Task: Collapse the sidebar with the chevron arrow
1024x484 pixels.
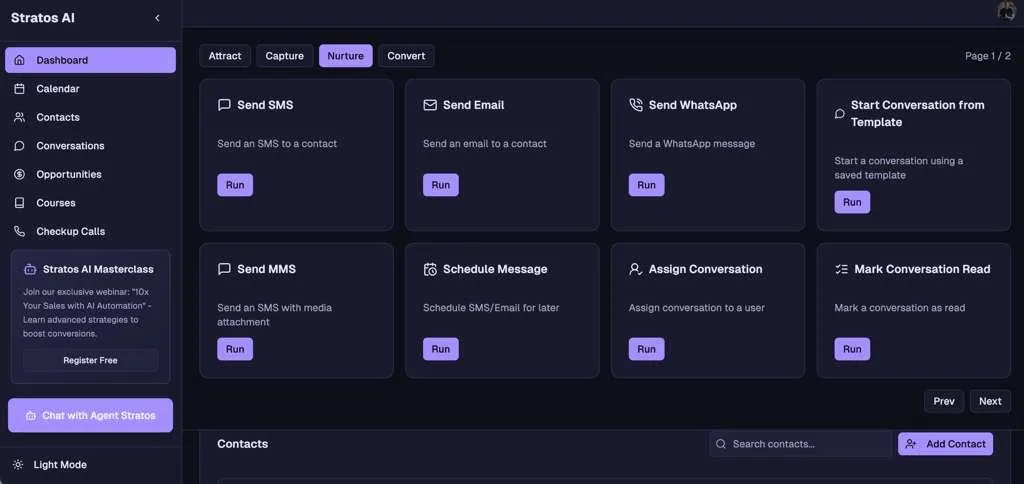Action: tap(157, 18)
